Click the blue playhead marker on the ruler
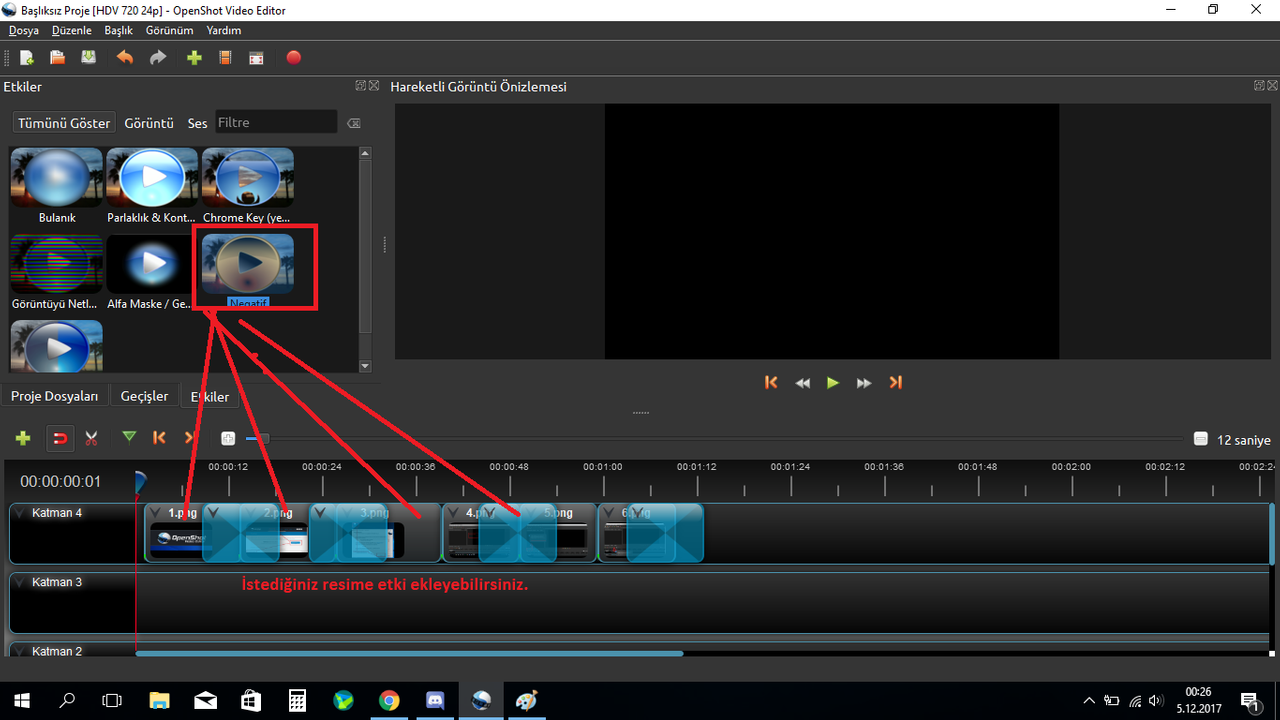The width and height of the screenshot is (1280, 720). click(x=140, y=481)
